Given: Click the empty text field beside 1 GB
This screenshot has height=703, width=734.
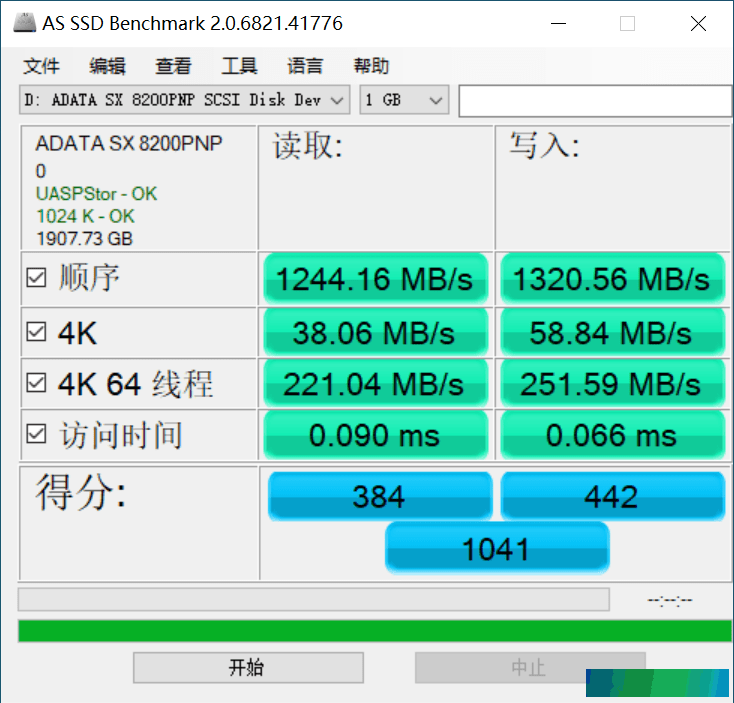Looking at the screenshot, I should click(x=595, y=101).
